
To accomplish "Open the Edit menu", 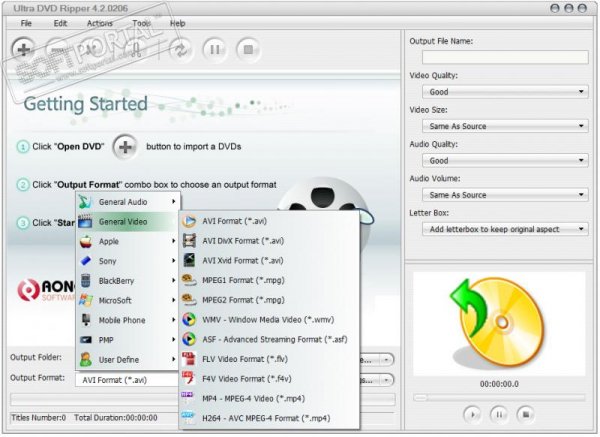I will tap(60, 23).
